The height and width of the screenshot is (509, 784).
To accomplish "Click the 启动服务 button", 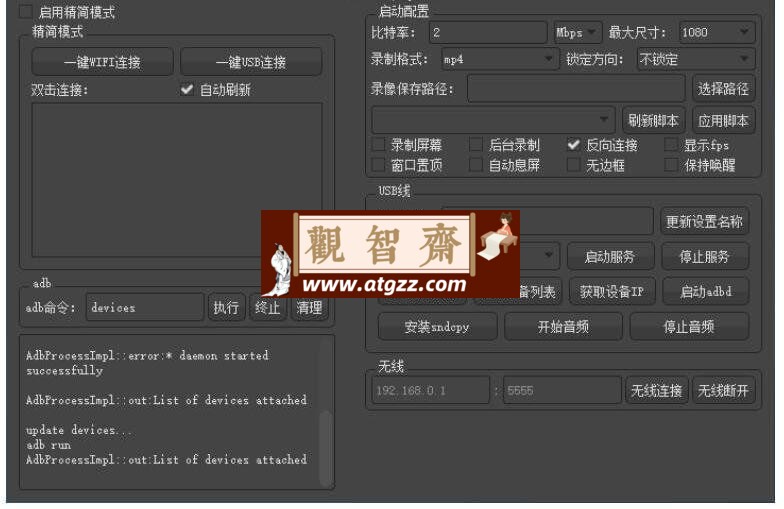I will click(610, 257).
